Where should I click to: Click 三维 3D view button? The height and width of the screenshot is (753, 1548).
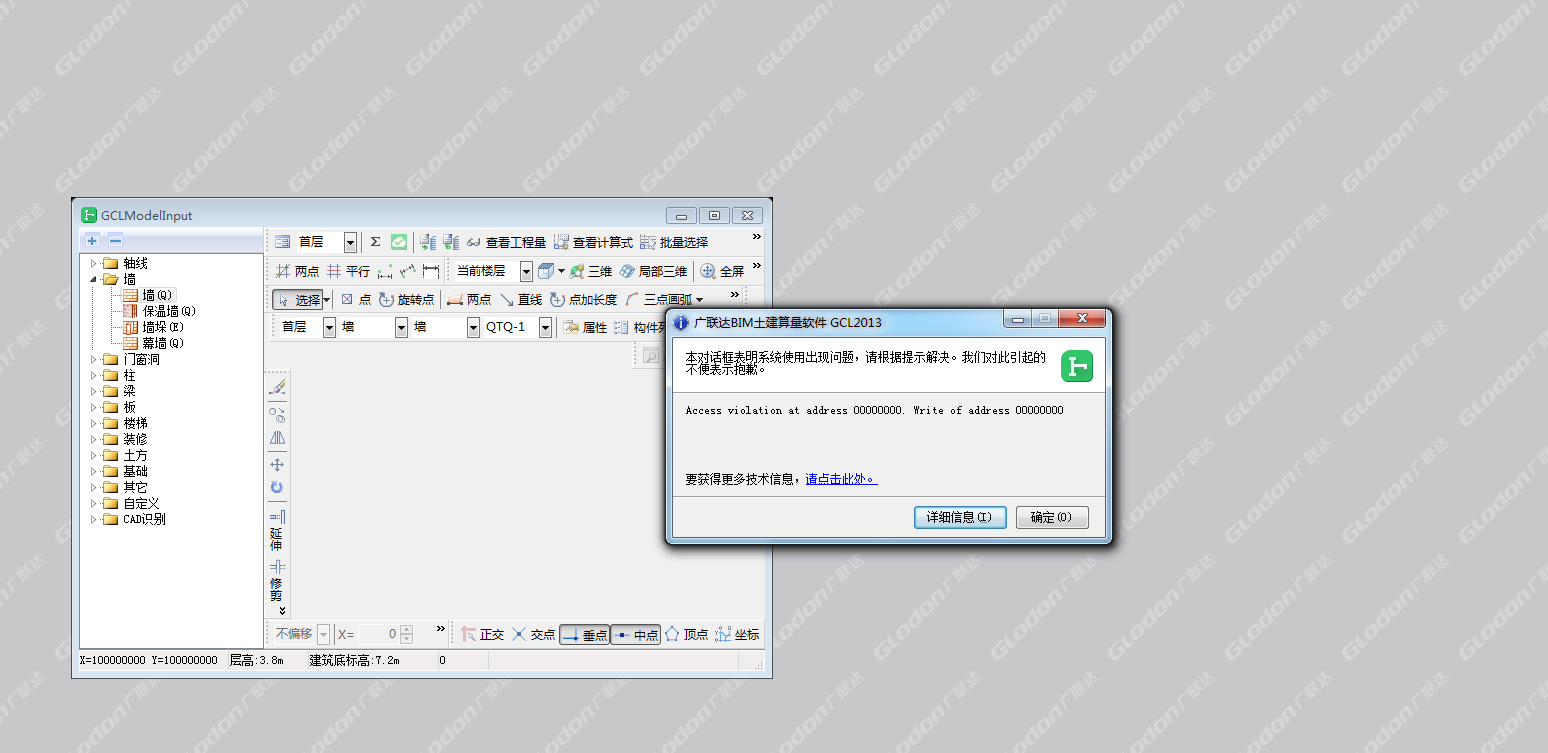(591, 271)
